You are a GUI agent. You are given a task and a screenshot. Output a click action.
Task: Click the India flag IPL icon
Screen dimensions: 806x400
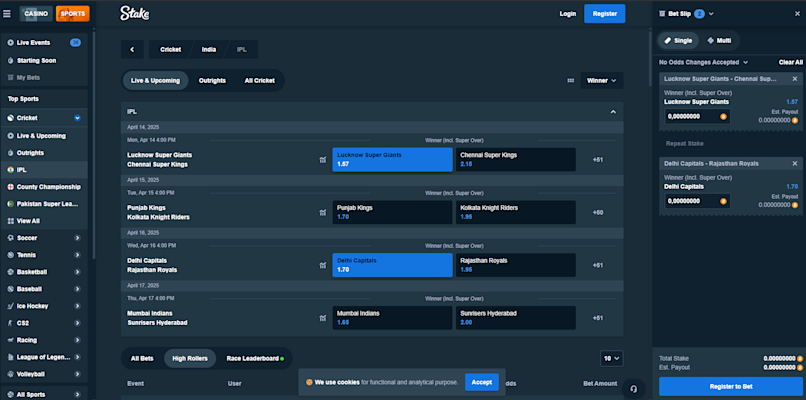11,170
